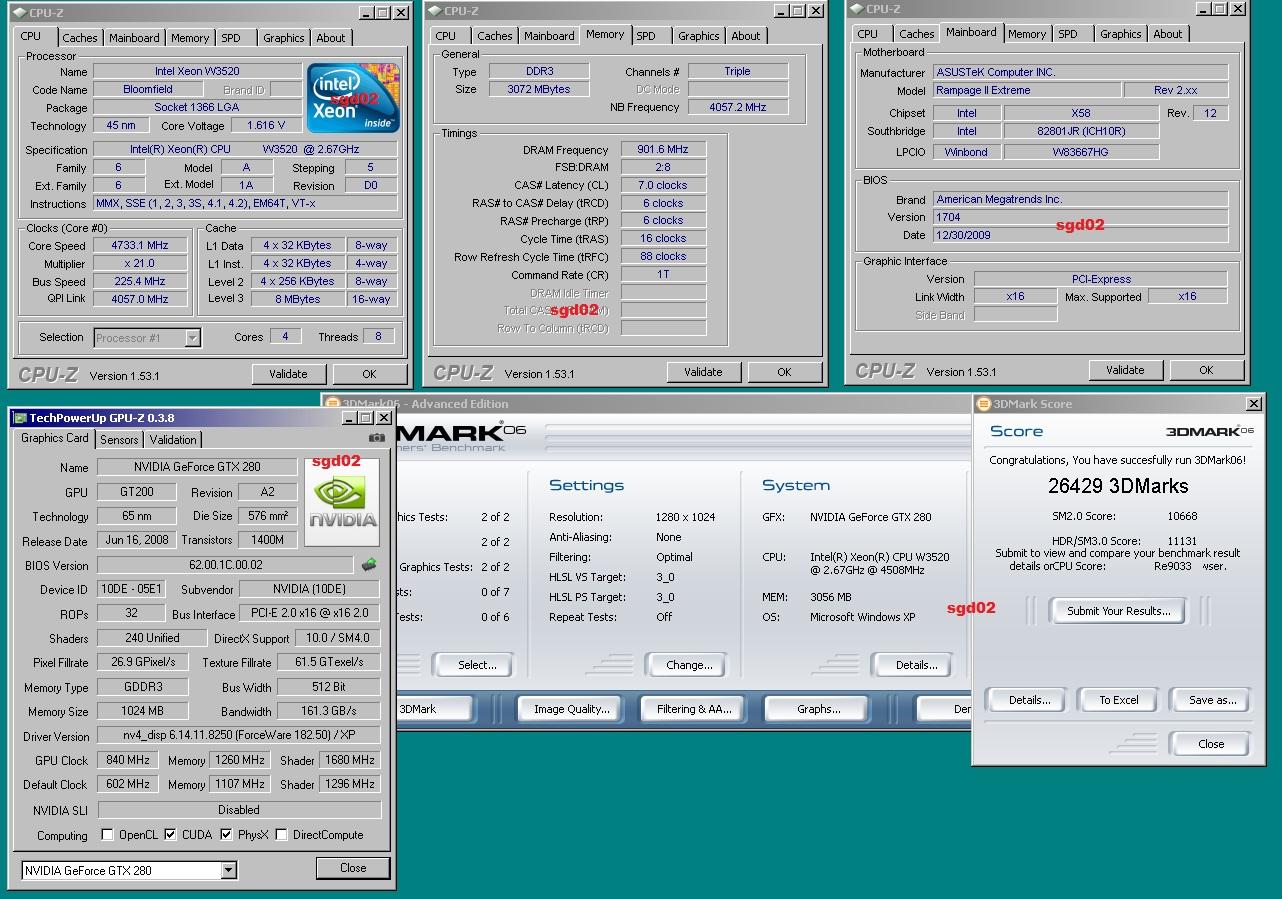Click the BIOS save chip icon in GPU-Z
Viewport: 1282px width, 899px height.
point(369,565)
